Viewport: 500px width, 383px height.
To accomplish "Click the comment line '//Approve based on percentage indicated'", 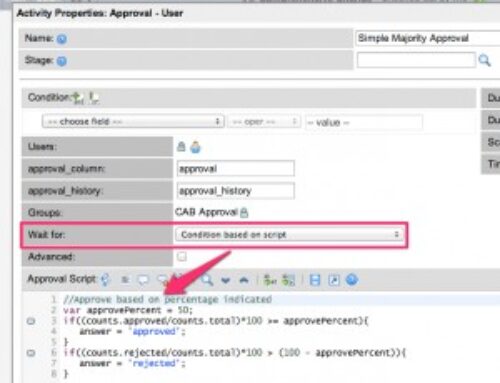I will [168, 299].
